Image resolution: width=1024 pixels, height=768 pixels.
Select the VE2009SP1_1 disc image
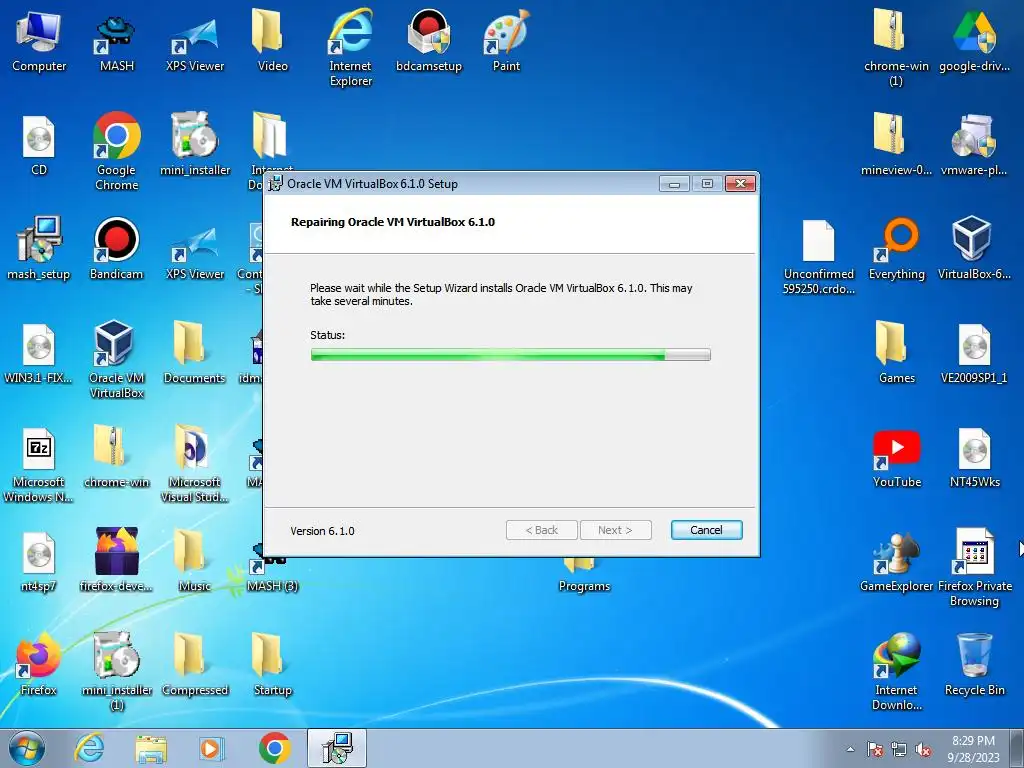[x=974, y=353]
